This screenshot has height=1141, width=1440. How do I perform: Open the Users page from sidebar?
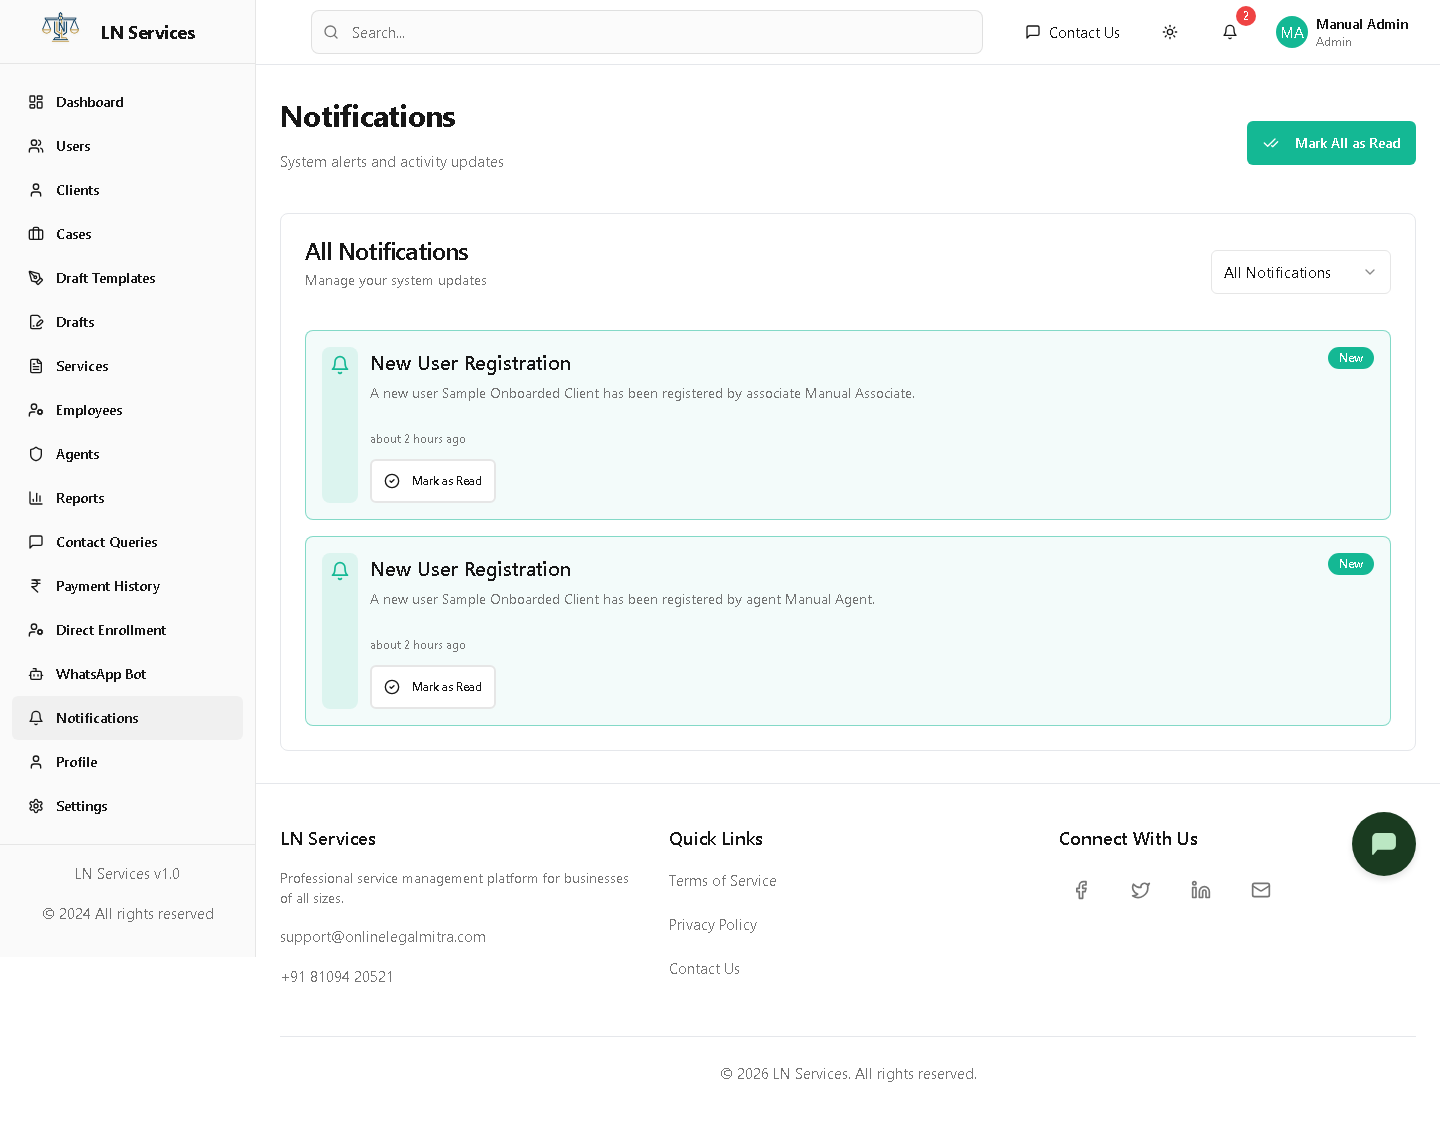point(127,146)
